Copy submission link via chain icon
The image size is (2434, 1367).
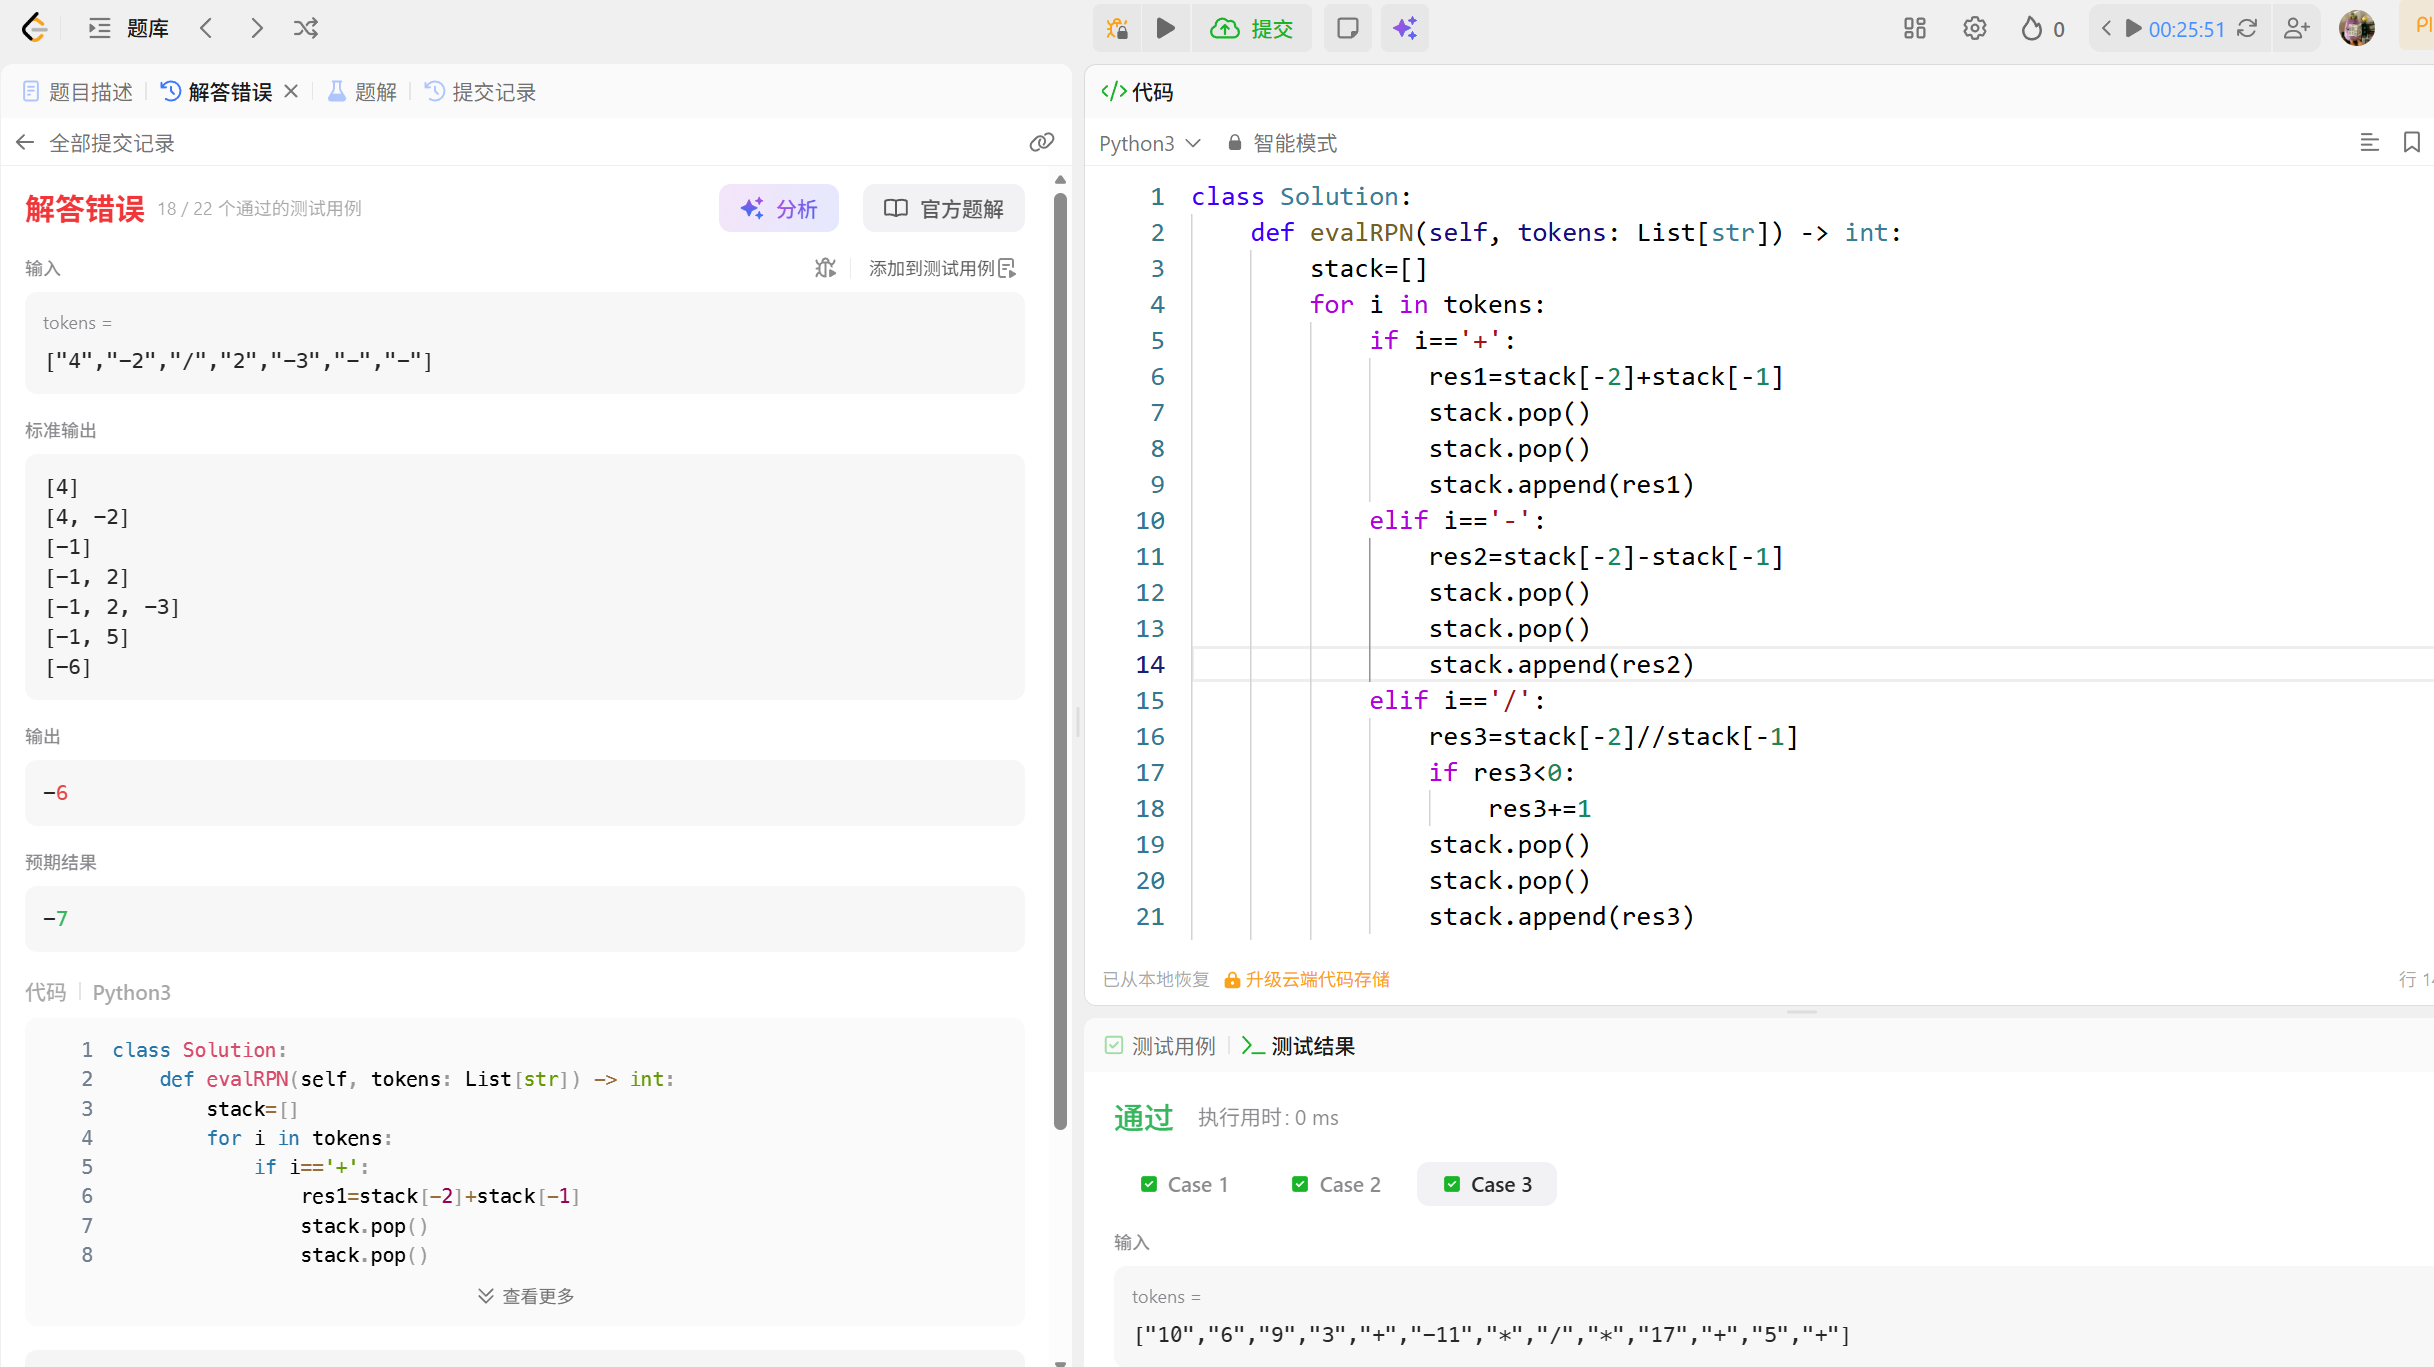coord(1041,142)
